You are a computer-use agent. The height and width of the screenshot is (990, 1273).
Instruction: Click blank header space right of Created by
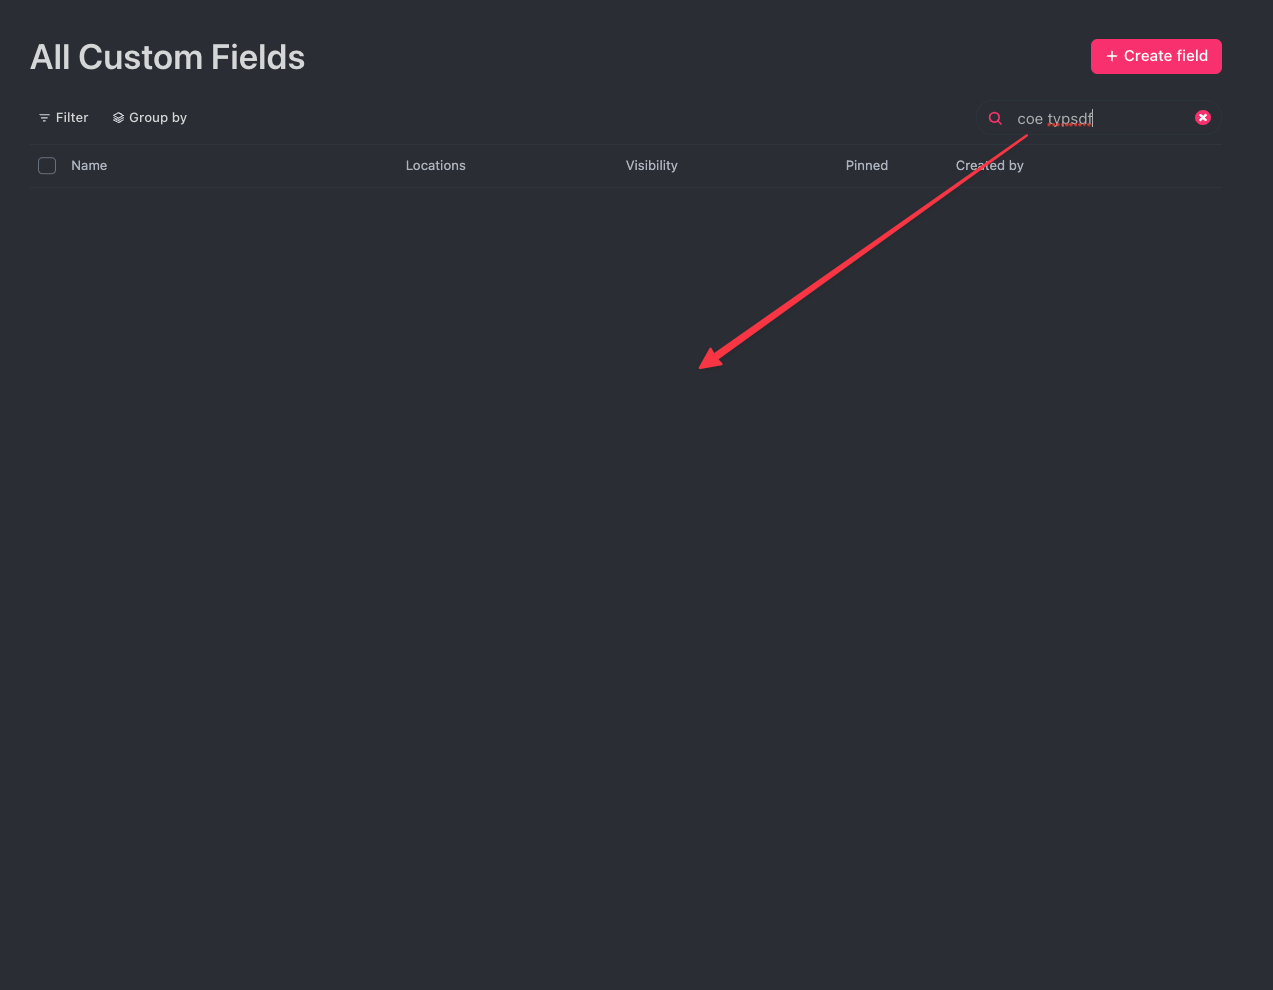1124,166
